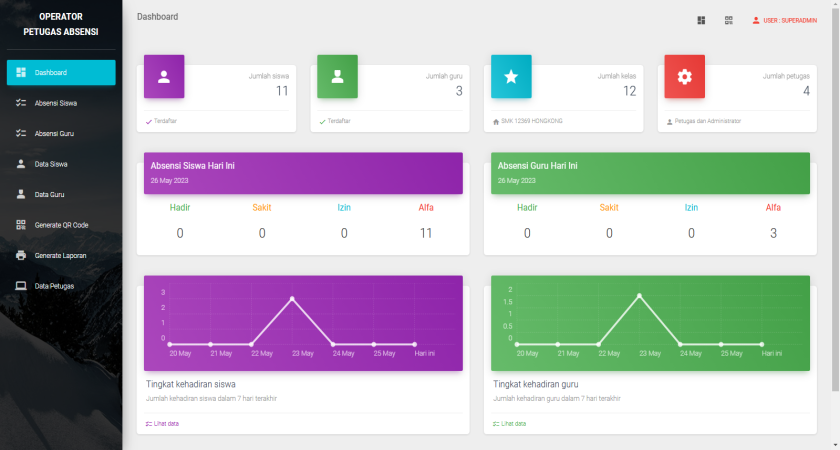
Task: Open the Dashboard sidebar menu item
Action: (x=61, y=73)
